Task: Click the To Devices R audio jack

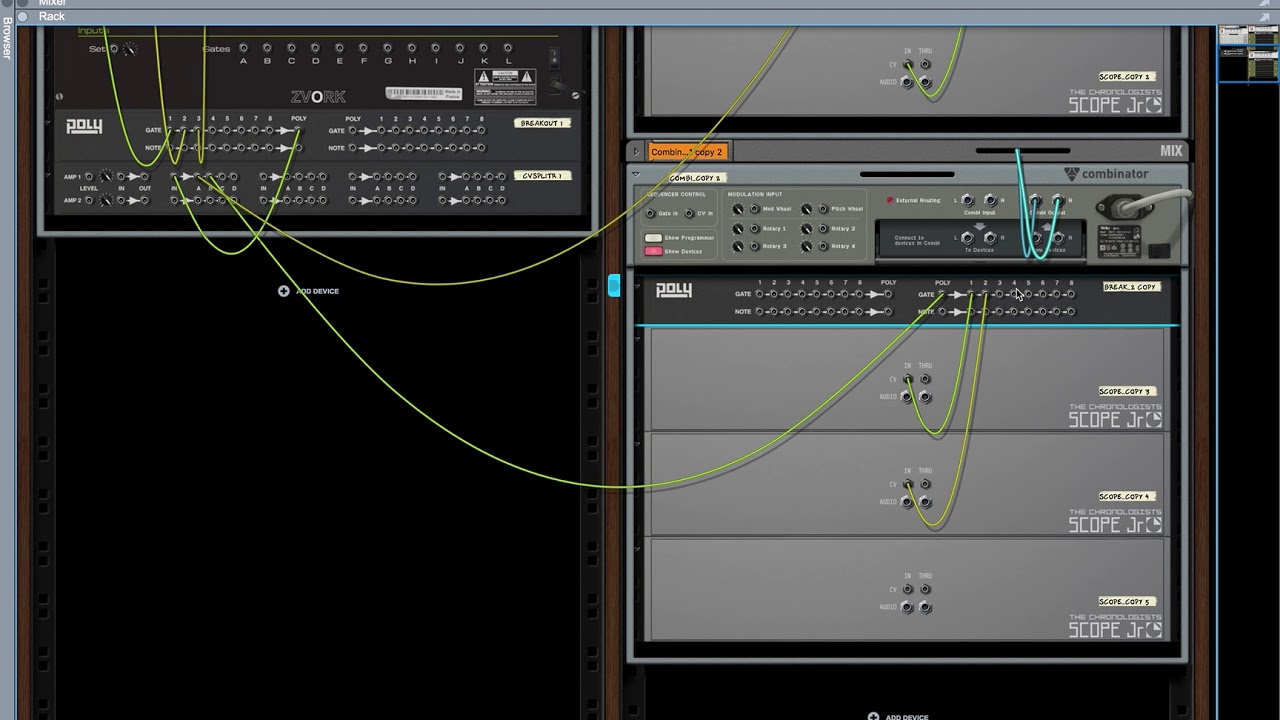Action: [x=990, y=237]
